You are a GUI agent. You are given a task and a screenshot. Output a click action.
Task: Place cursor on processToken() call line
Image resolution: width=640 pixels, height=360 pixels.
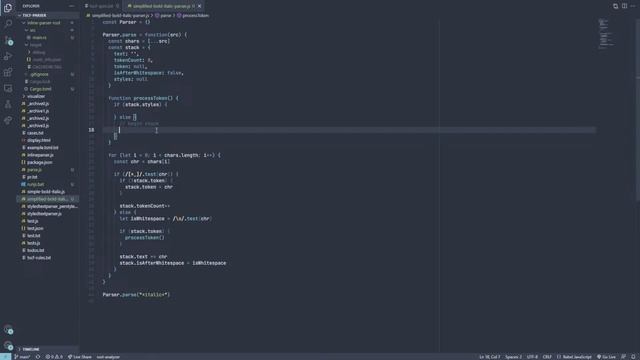(144, 238)
